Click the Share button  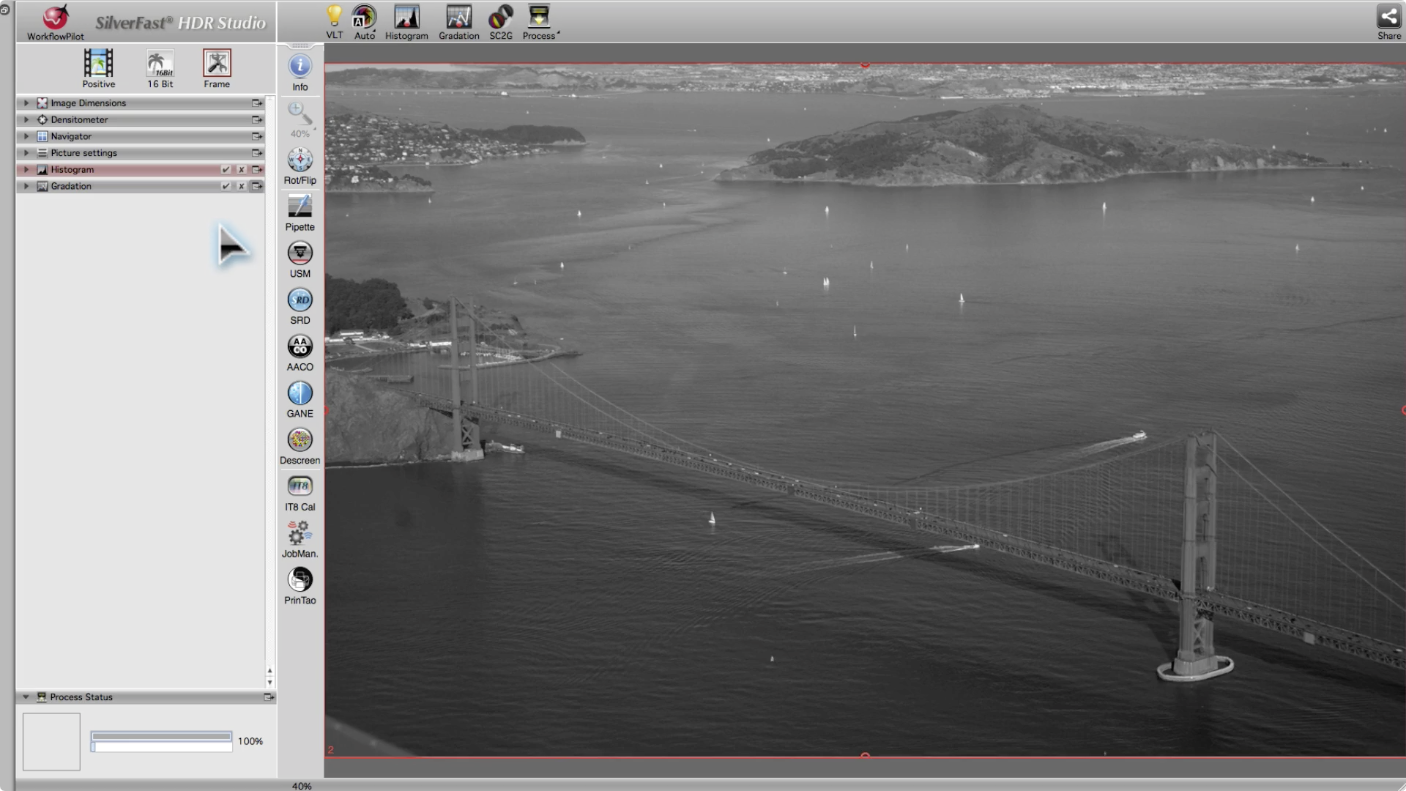coord(1388,17)
